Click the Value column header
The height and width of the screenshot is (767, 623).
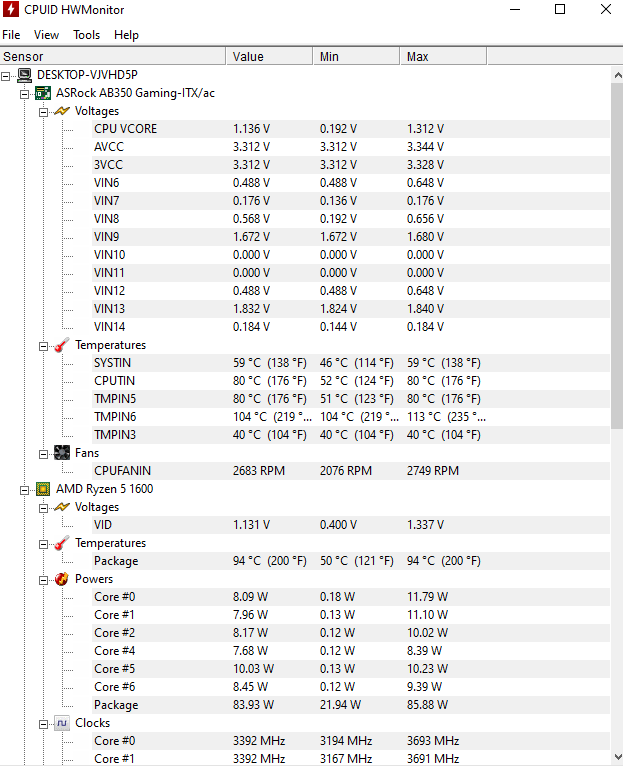[x=269, y=56]
